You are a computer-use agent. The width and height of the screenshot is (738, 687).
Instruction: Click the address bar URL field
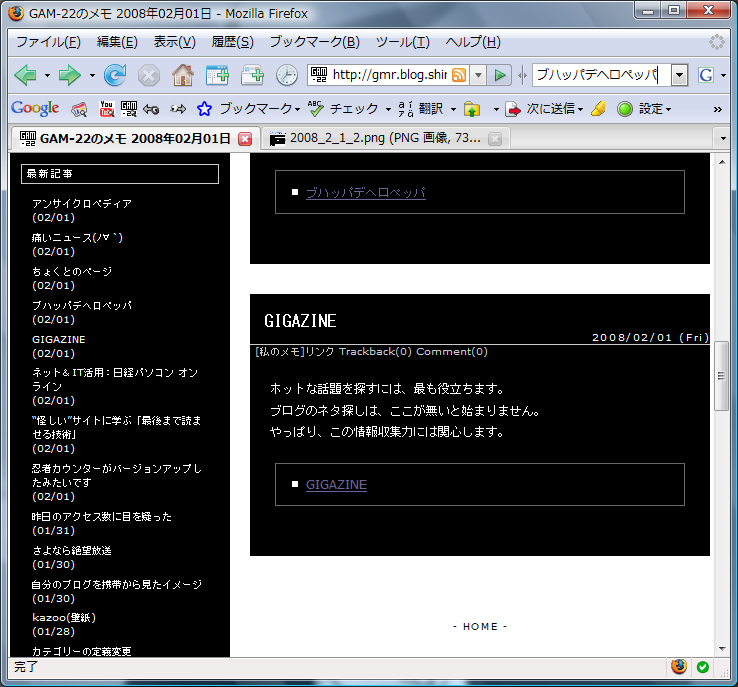(x=389, y=75)
